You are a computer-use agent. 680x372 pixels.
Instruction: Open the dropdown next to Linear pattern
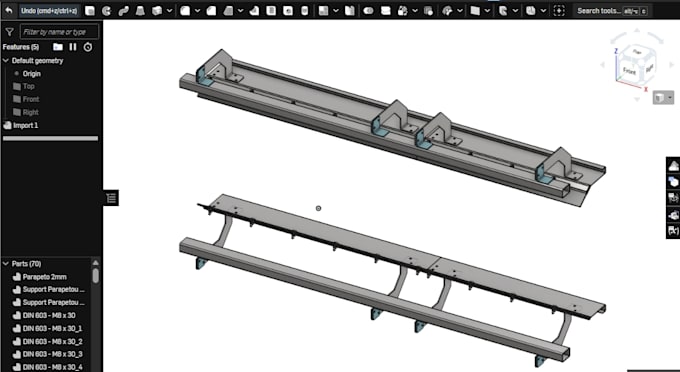[336, 11]
